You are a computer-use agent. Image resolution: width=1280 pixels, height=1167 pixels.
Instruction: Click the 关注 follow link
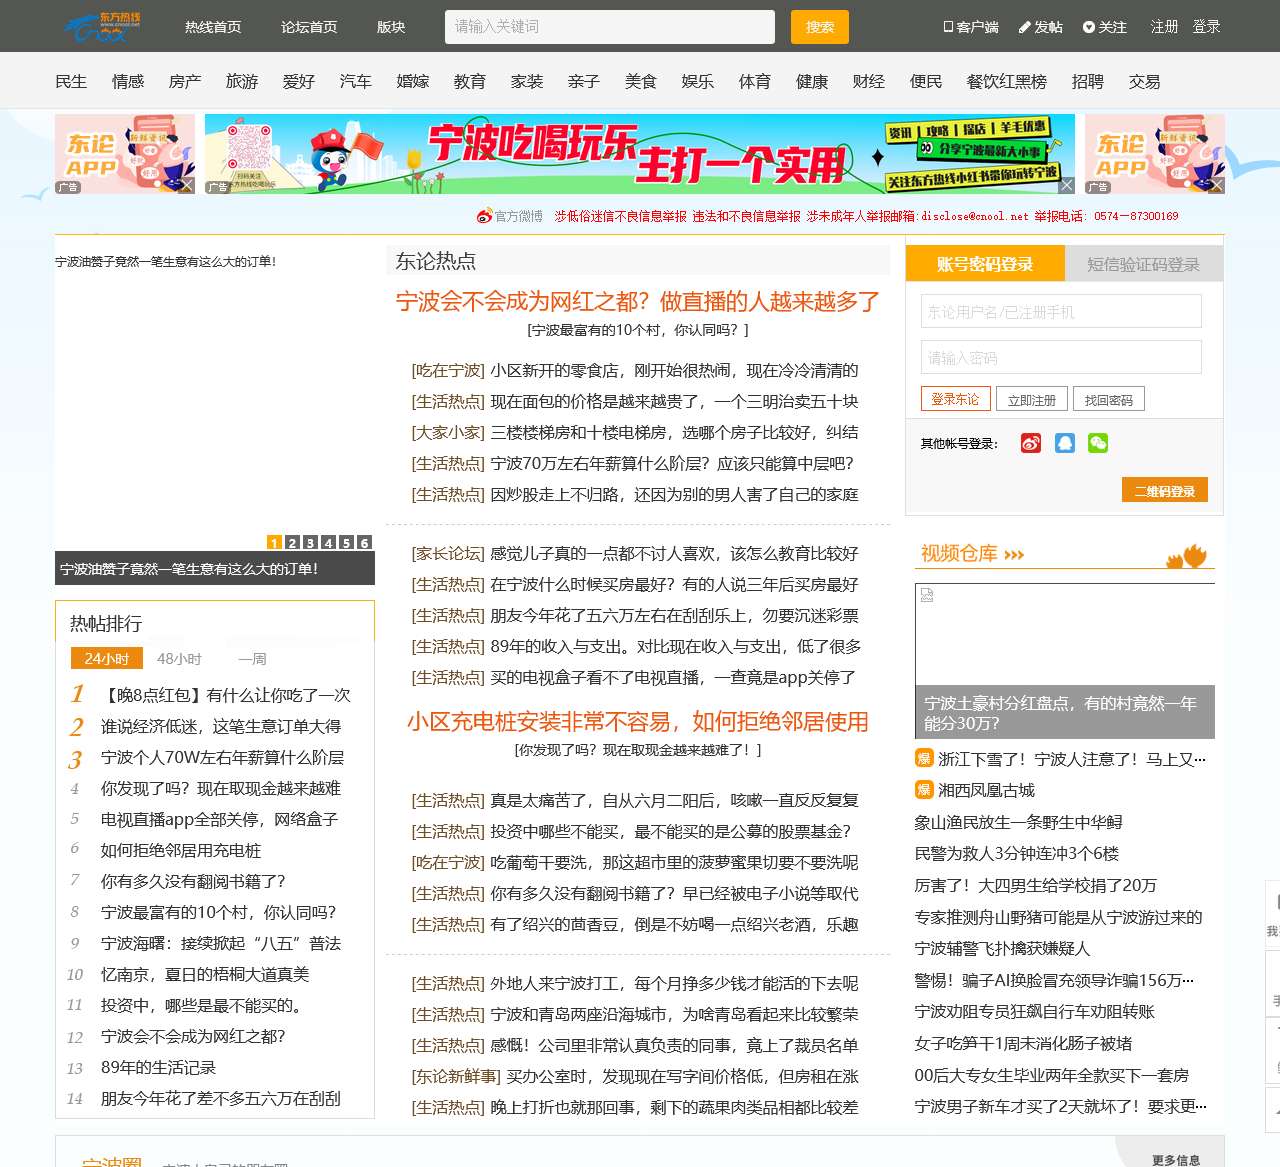(1105, 27)
